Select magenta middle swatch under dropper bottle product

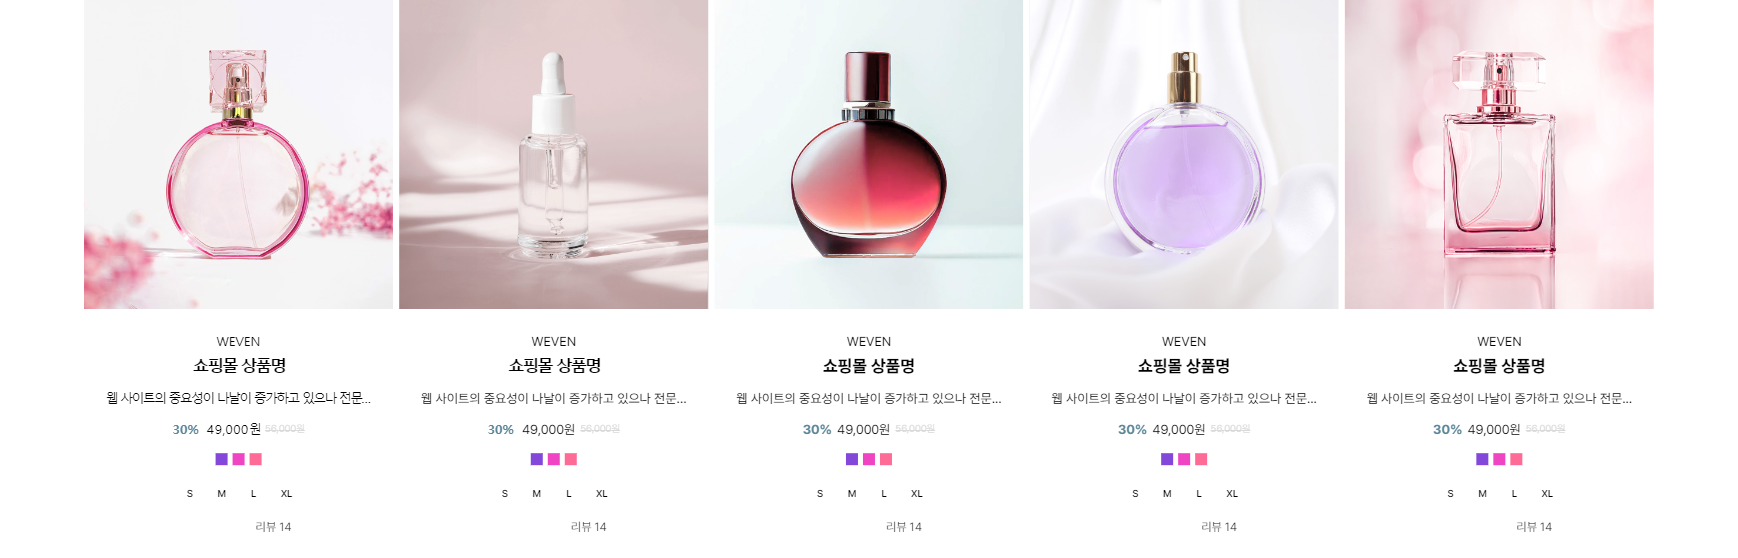pos(553,459)
